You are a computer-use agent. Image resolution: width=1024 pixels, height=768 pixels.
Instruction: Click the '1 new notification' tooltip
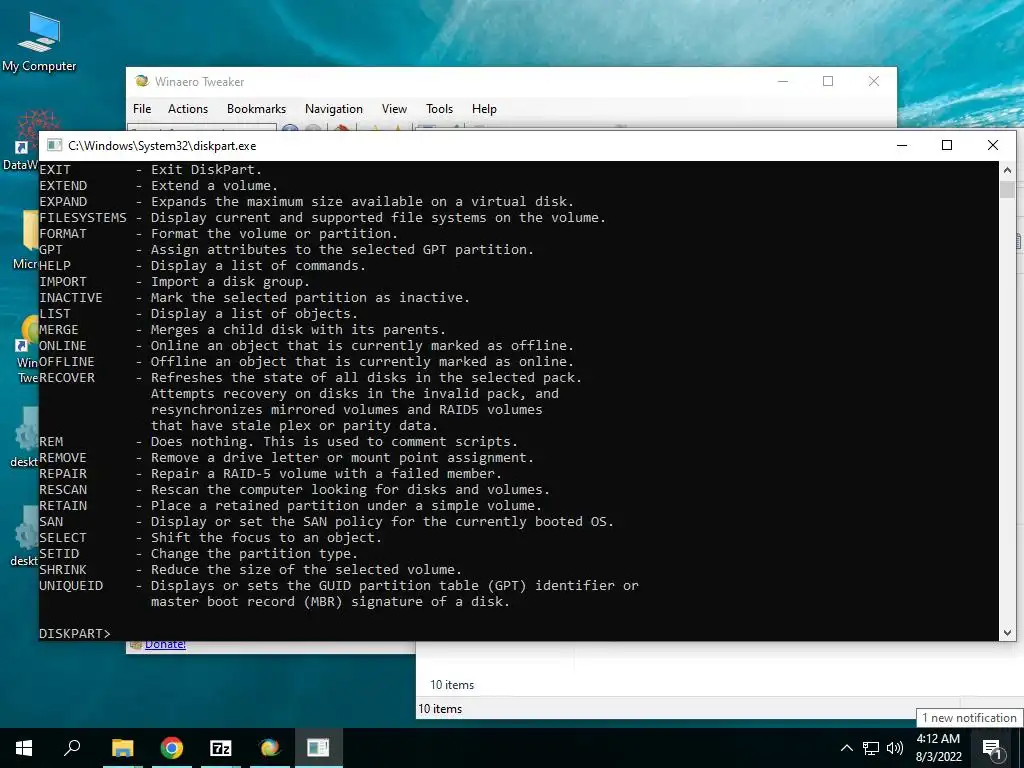pyautogui.click(x=969, y=718)
